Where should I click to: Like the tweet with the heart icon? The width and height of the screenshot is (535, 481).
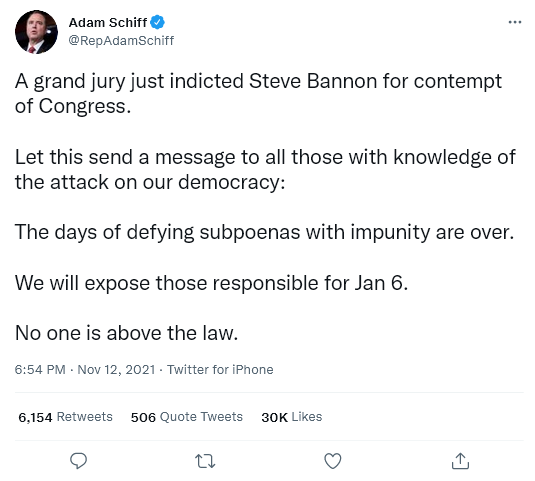coord(333,461)
